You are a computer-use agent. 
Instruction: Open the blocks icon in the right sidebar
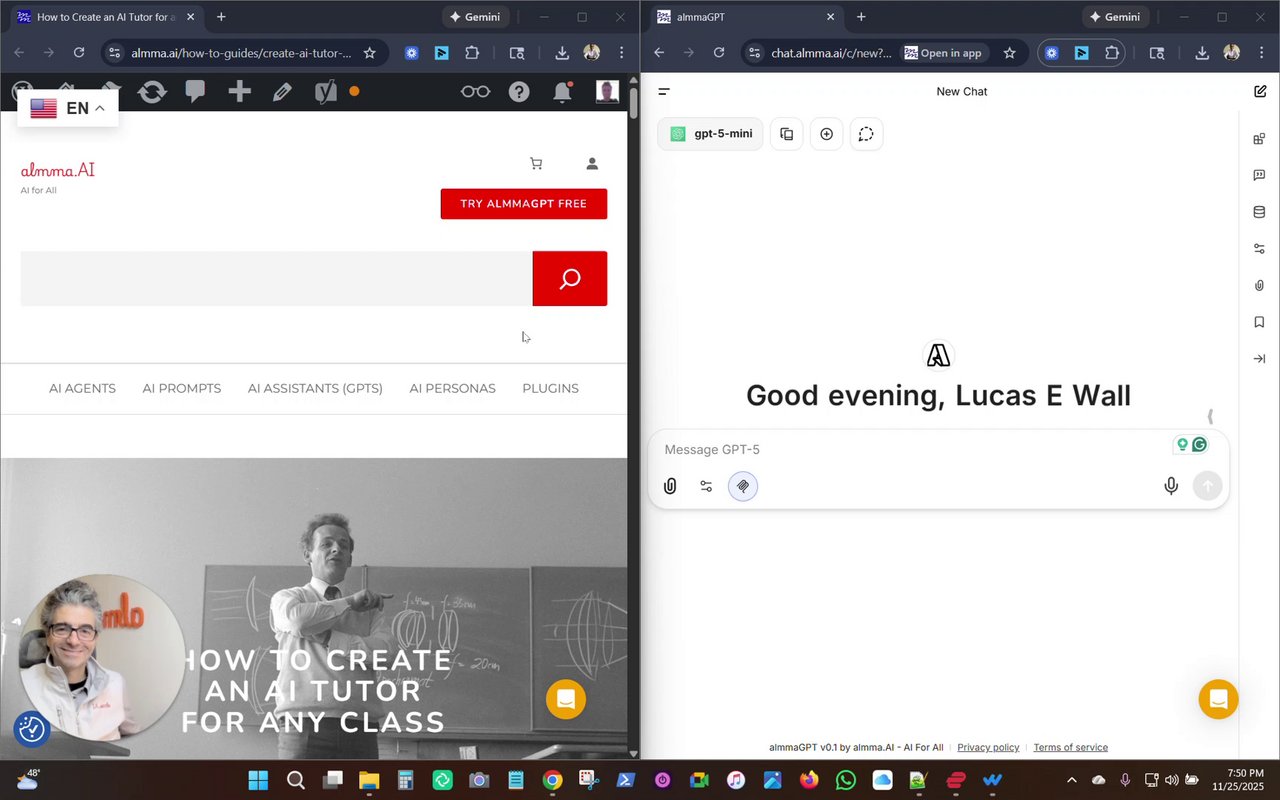[x=1259, y=139]
